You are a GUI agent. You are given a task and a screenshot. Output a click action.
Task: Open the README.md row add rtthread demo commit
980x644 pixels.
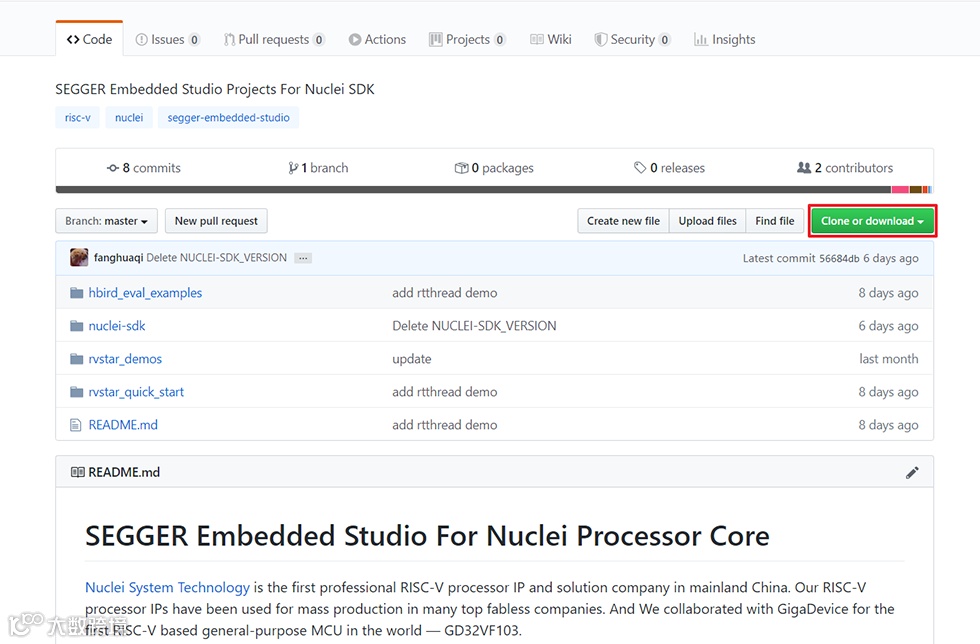[x=445, y=425]
